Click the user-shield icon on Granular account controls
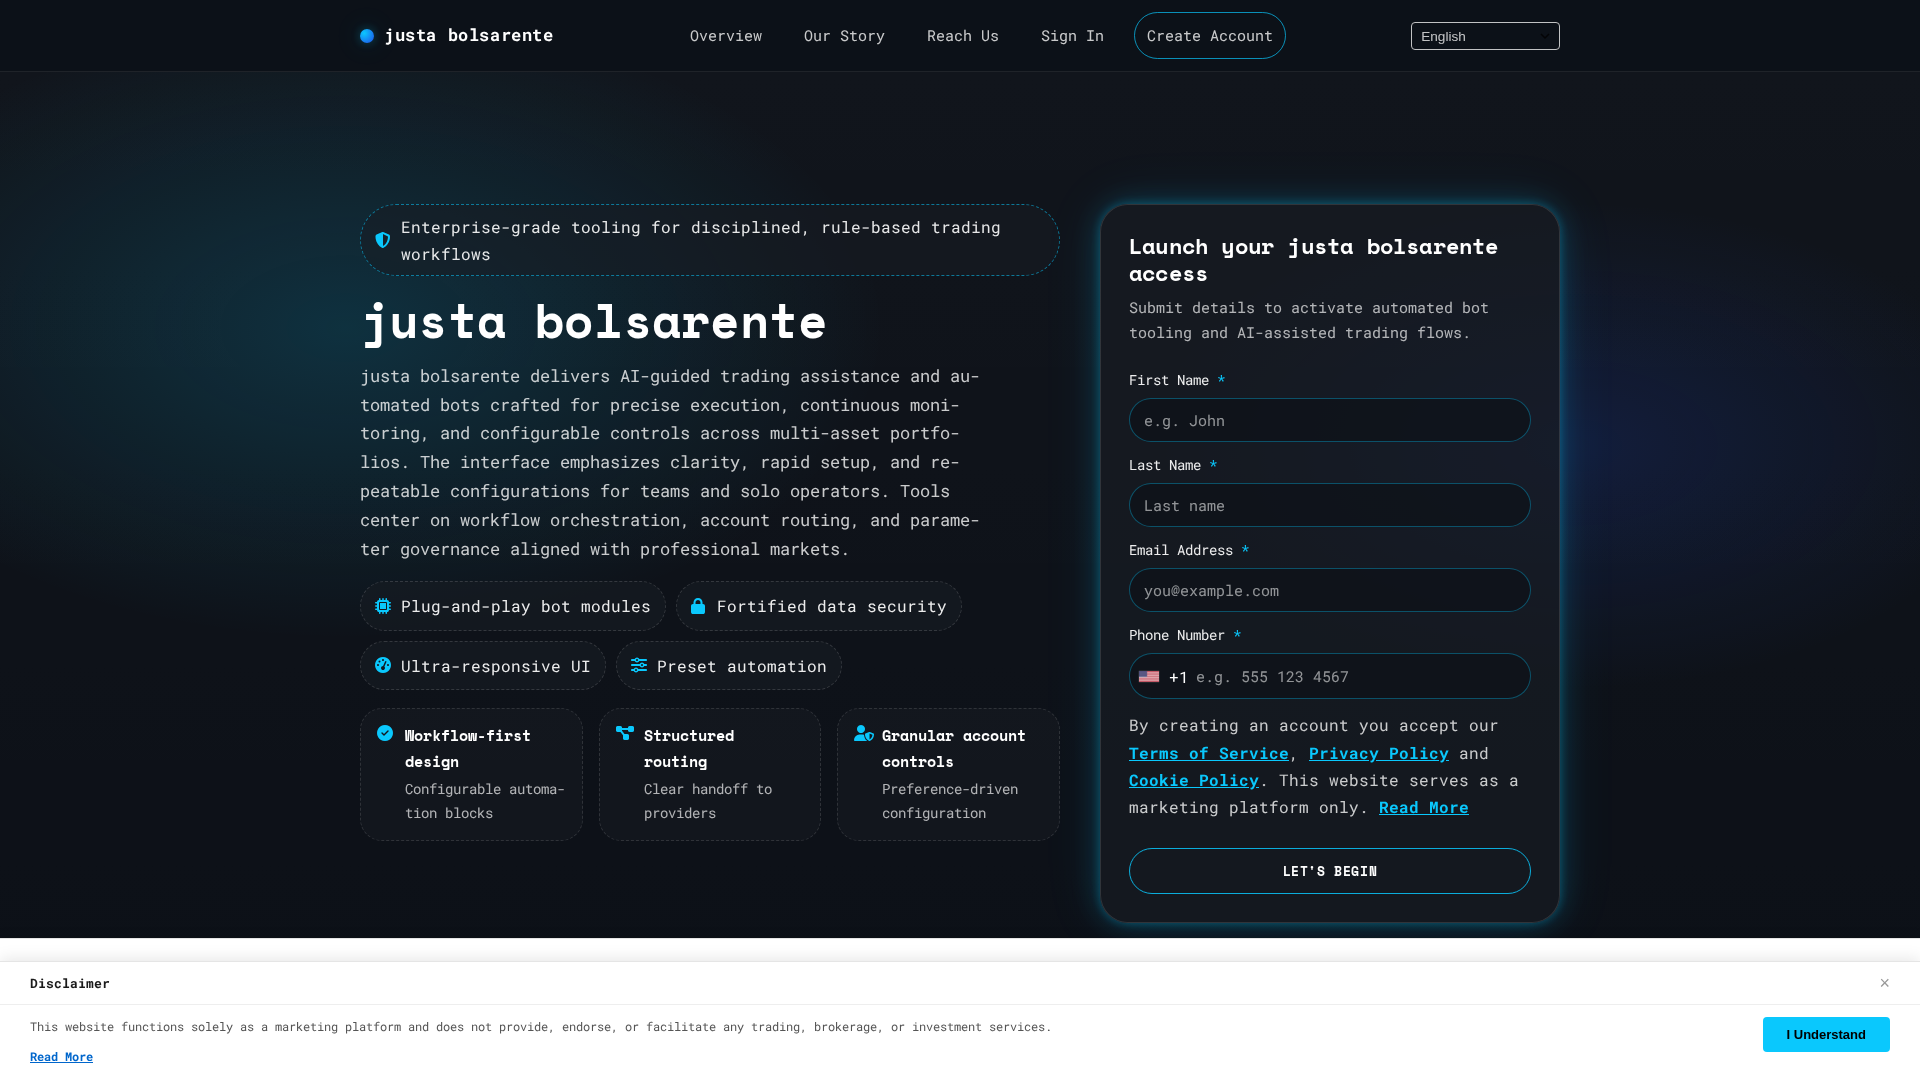Viewport: 1920px width, 1080px height. tap(864, 733)
